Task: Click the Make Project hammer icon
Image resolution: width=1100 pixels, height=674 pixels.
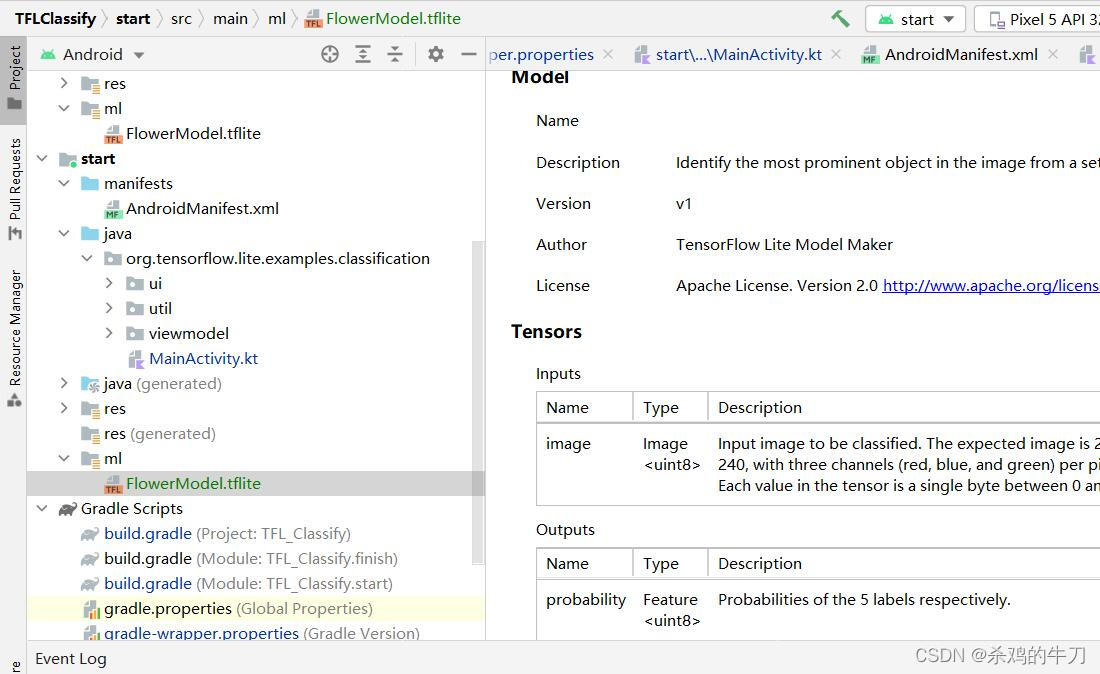Action: pyautogui.click(x=840, y=19)
